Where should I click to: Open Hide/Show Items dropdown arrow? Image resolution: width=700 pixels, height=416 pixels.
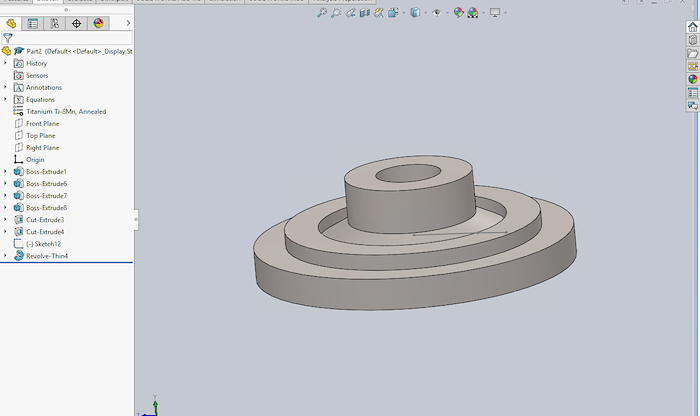[x=447, y=13]
